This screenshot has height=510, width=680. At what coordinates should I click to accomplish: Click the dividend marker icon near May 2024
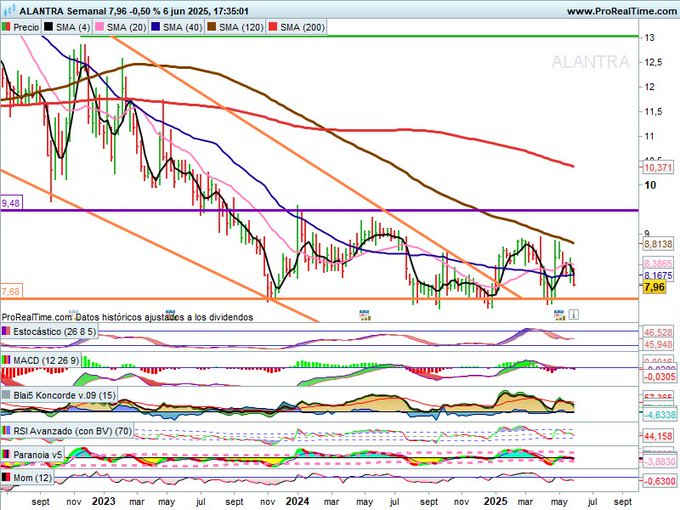366,315
